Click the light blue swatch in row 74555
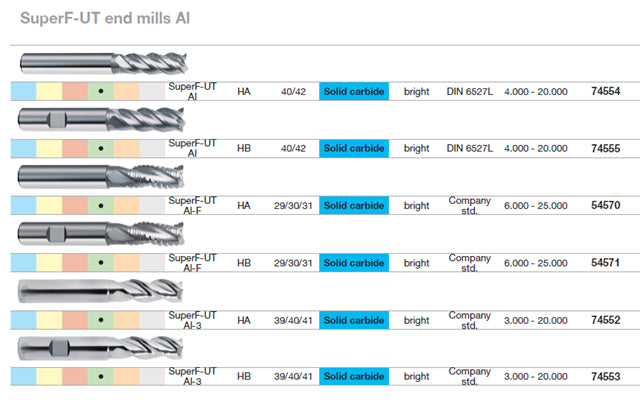Screen dimensions: 640x415 point(23,148)
